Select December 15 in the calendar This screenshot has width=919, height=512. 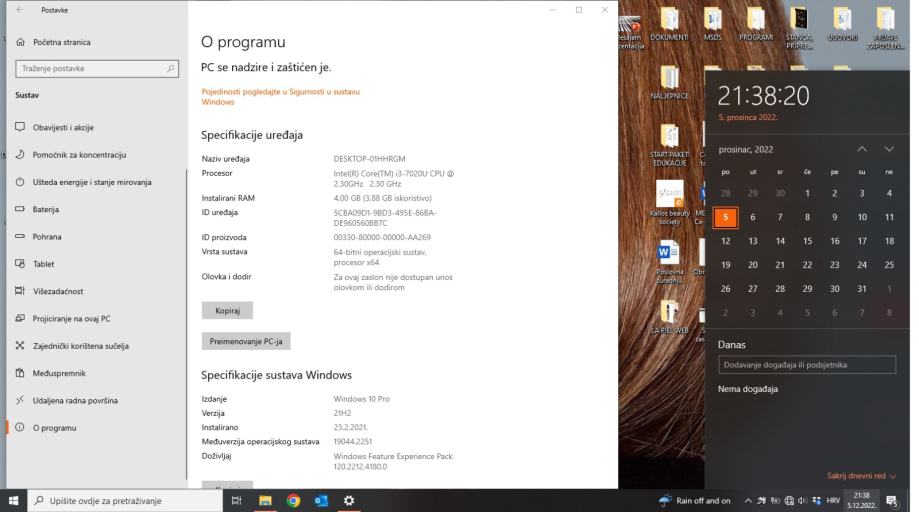coord(808,241)
